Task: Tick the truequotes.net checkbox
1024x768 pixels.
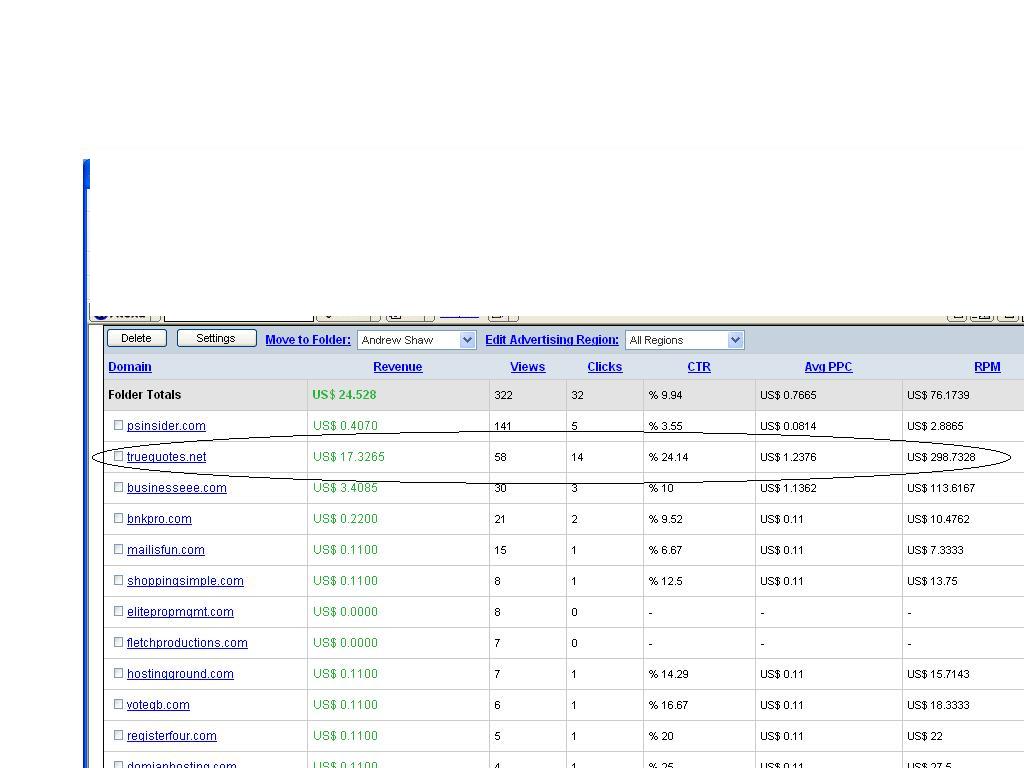Action: click(x=118, y=456)
